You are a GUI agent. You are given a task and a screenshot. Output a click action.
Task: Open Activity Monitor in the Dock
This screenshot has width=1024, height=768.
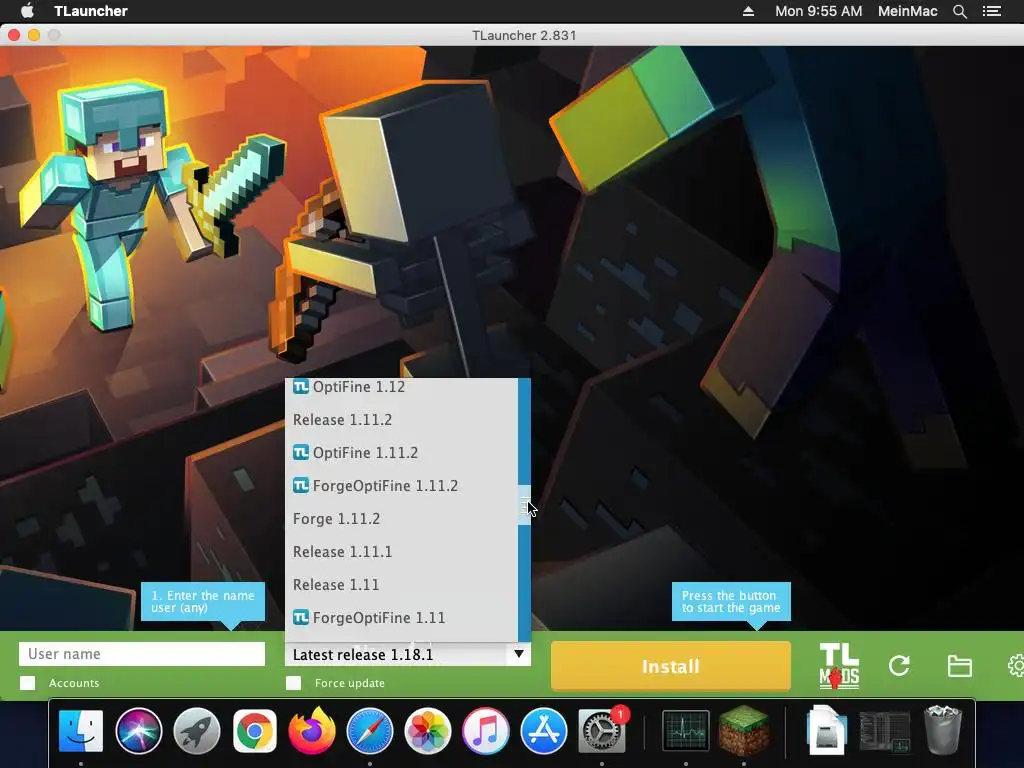coord(686,731)
